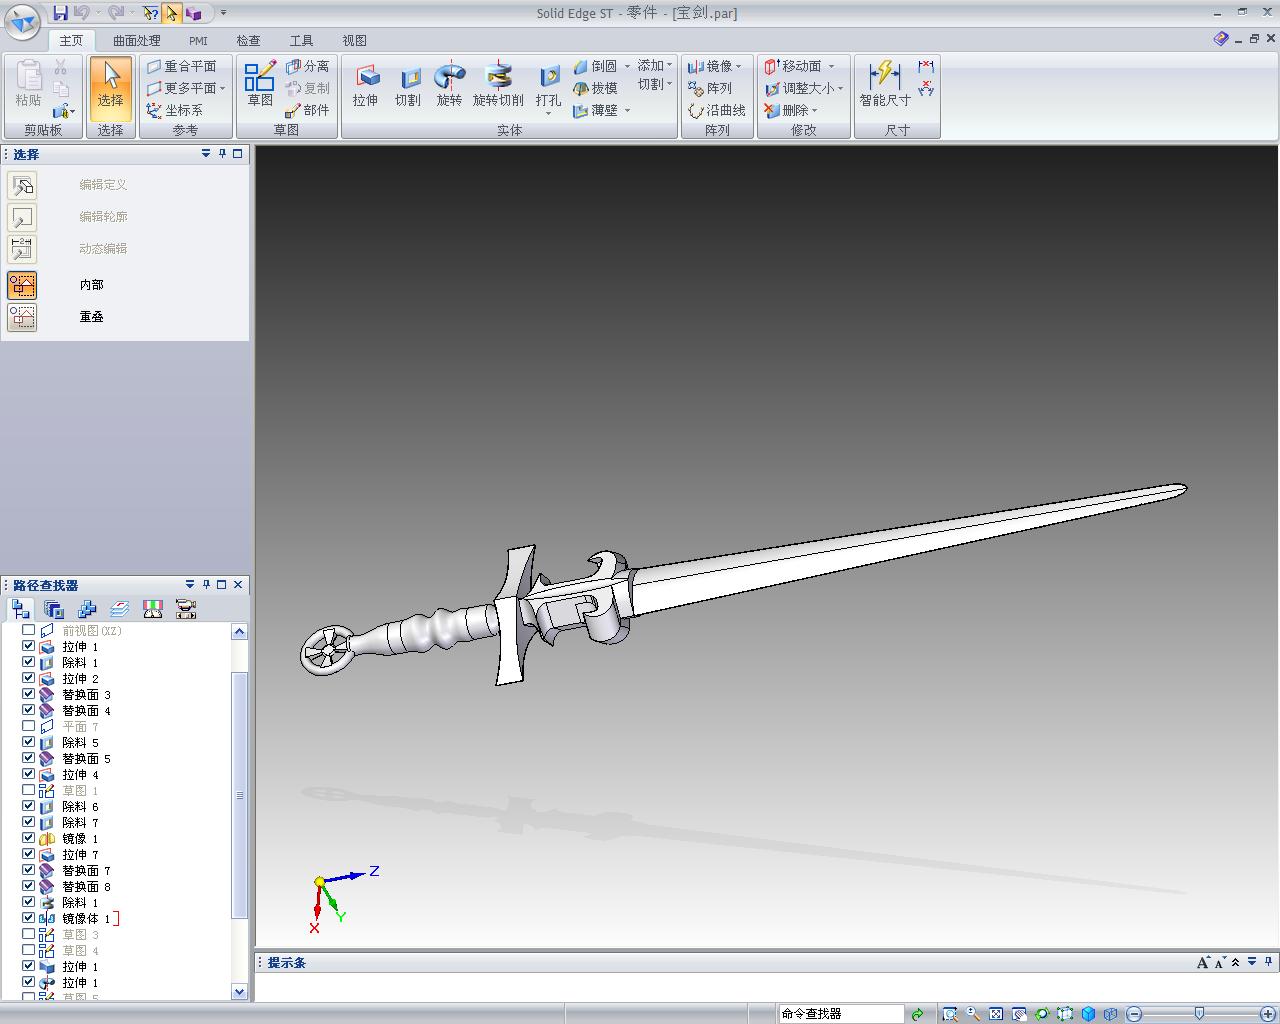Check the 草图 3 checkbox
1280x1024 pixels.
(x=29, y=934)
